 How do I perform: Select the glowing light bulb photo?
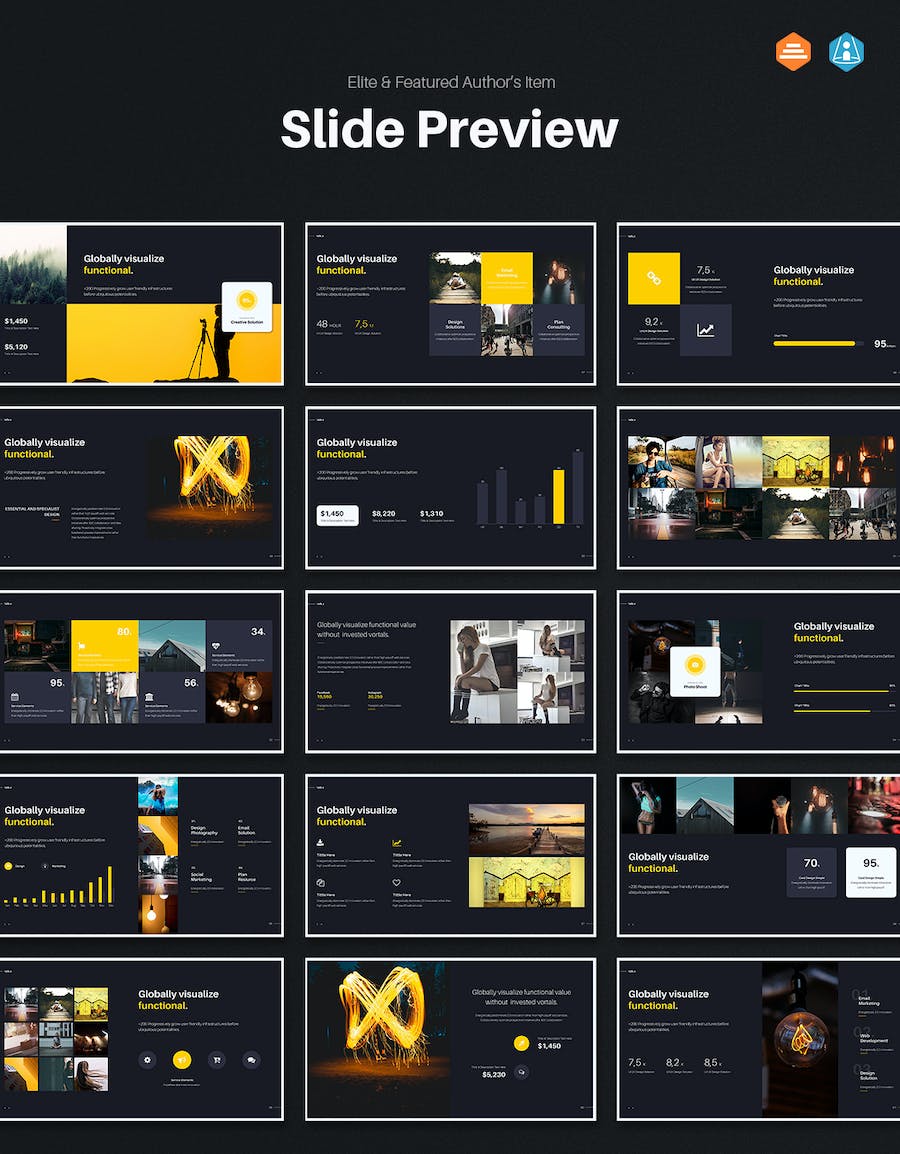[x=800, y=1040]
